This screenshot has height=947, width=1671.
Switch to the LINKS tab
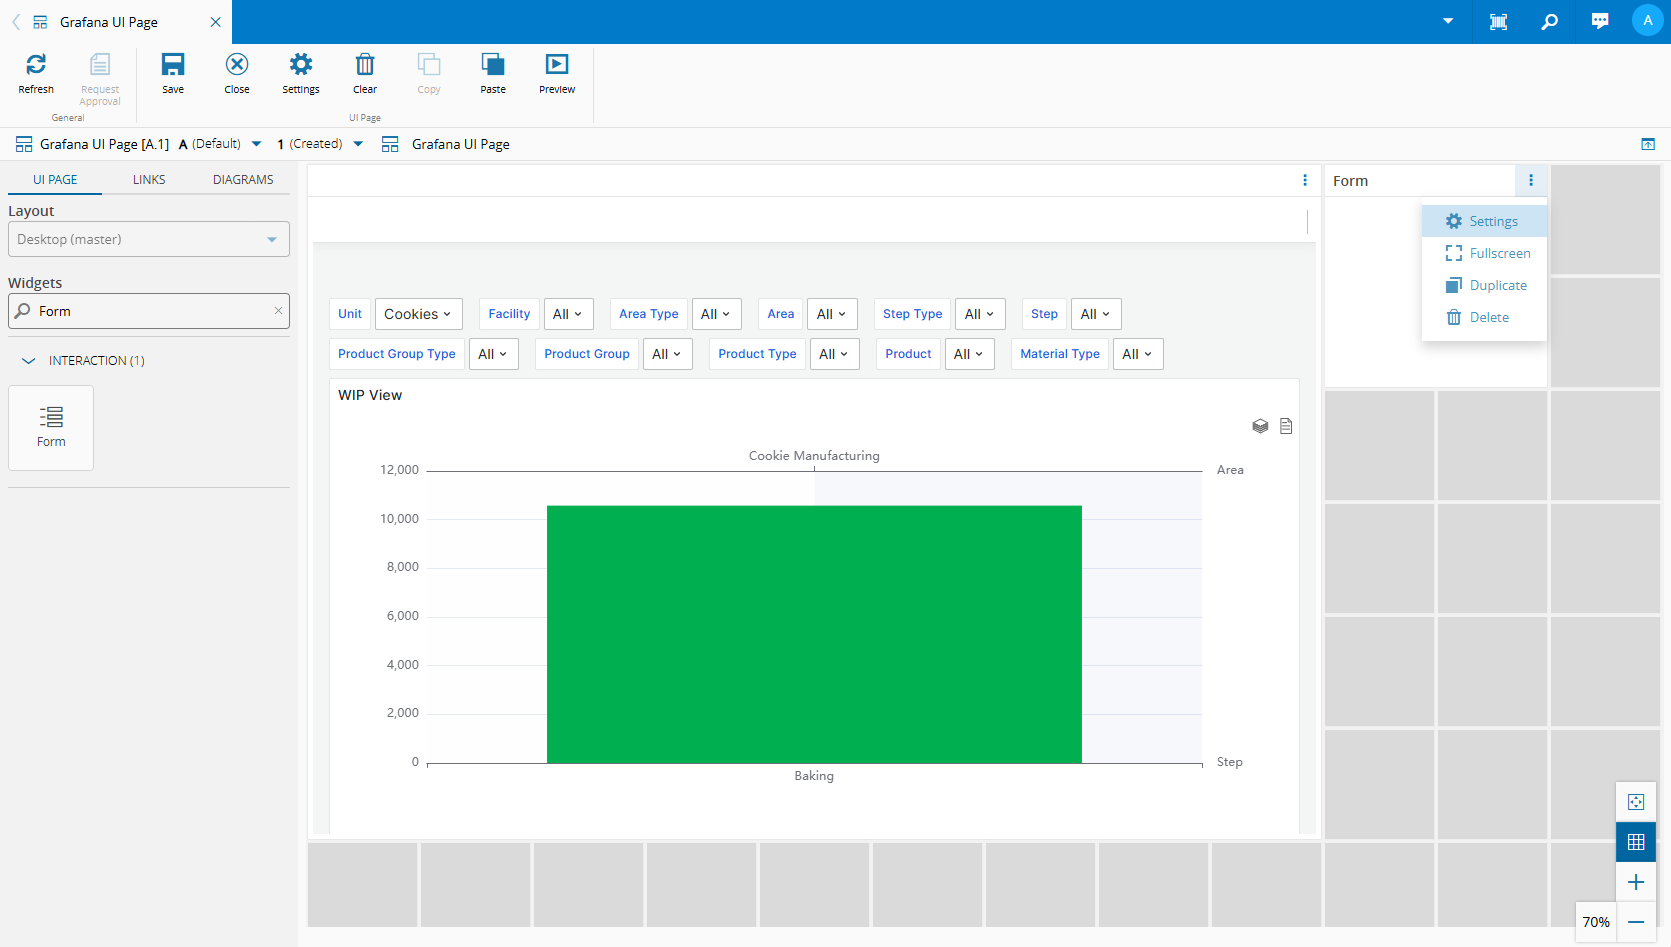pos(149,180)
